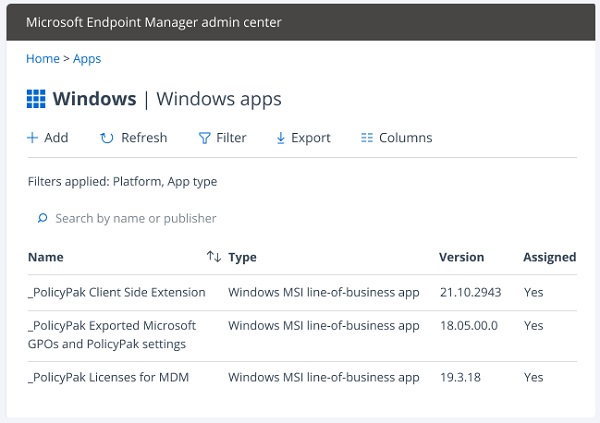Toggle sort arrows beside Name column
Viewport: 600px width, 423px height.
coord(213,257)
